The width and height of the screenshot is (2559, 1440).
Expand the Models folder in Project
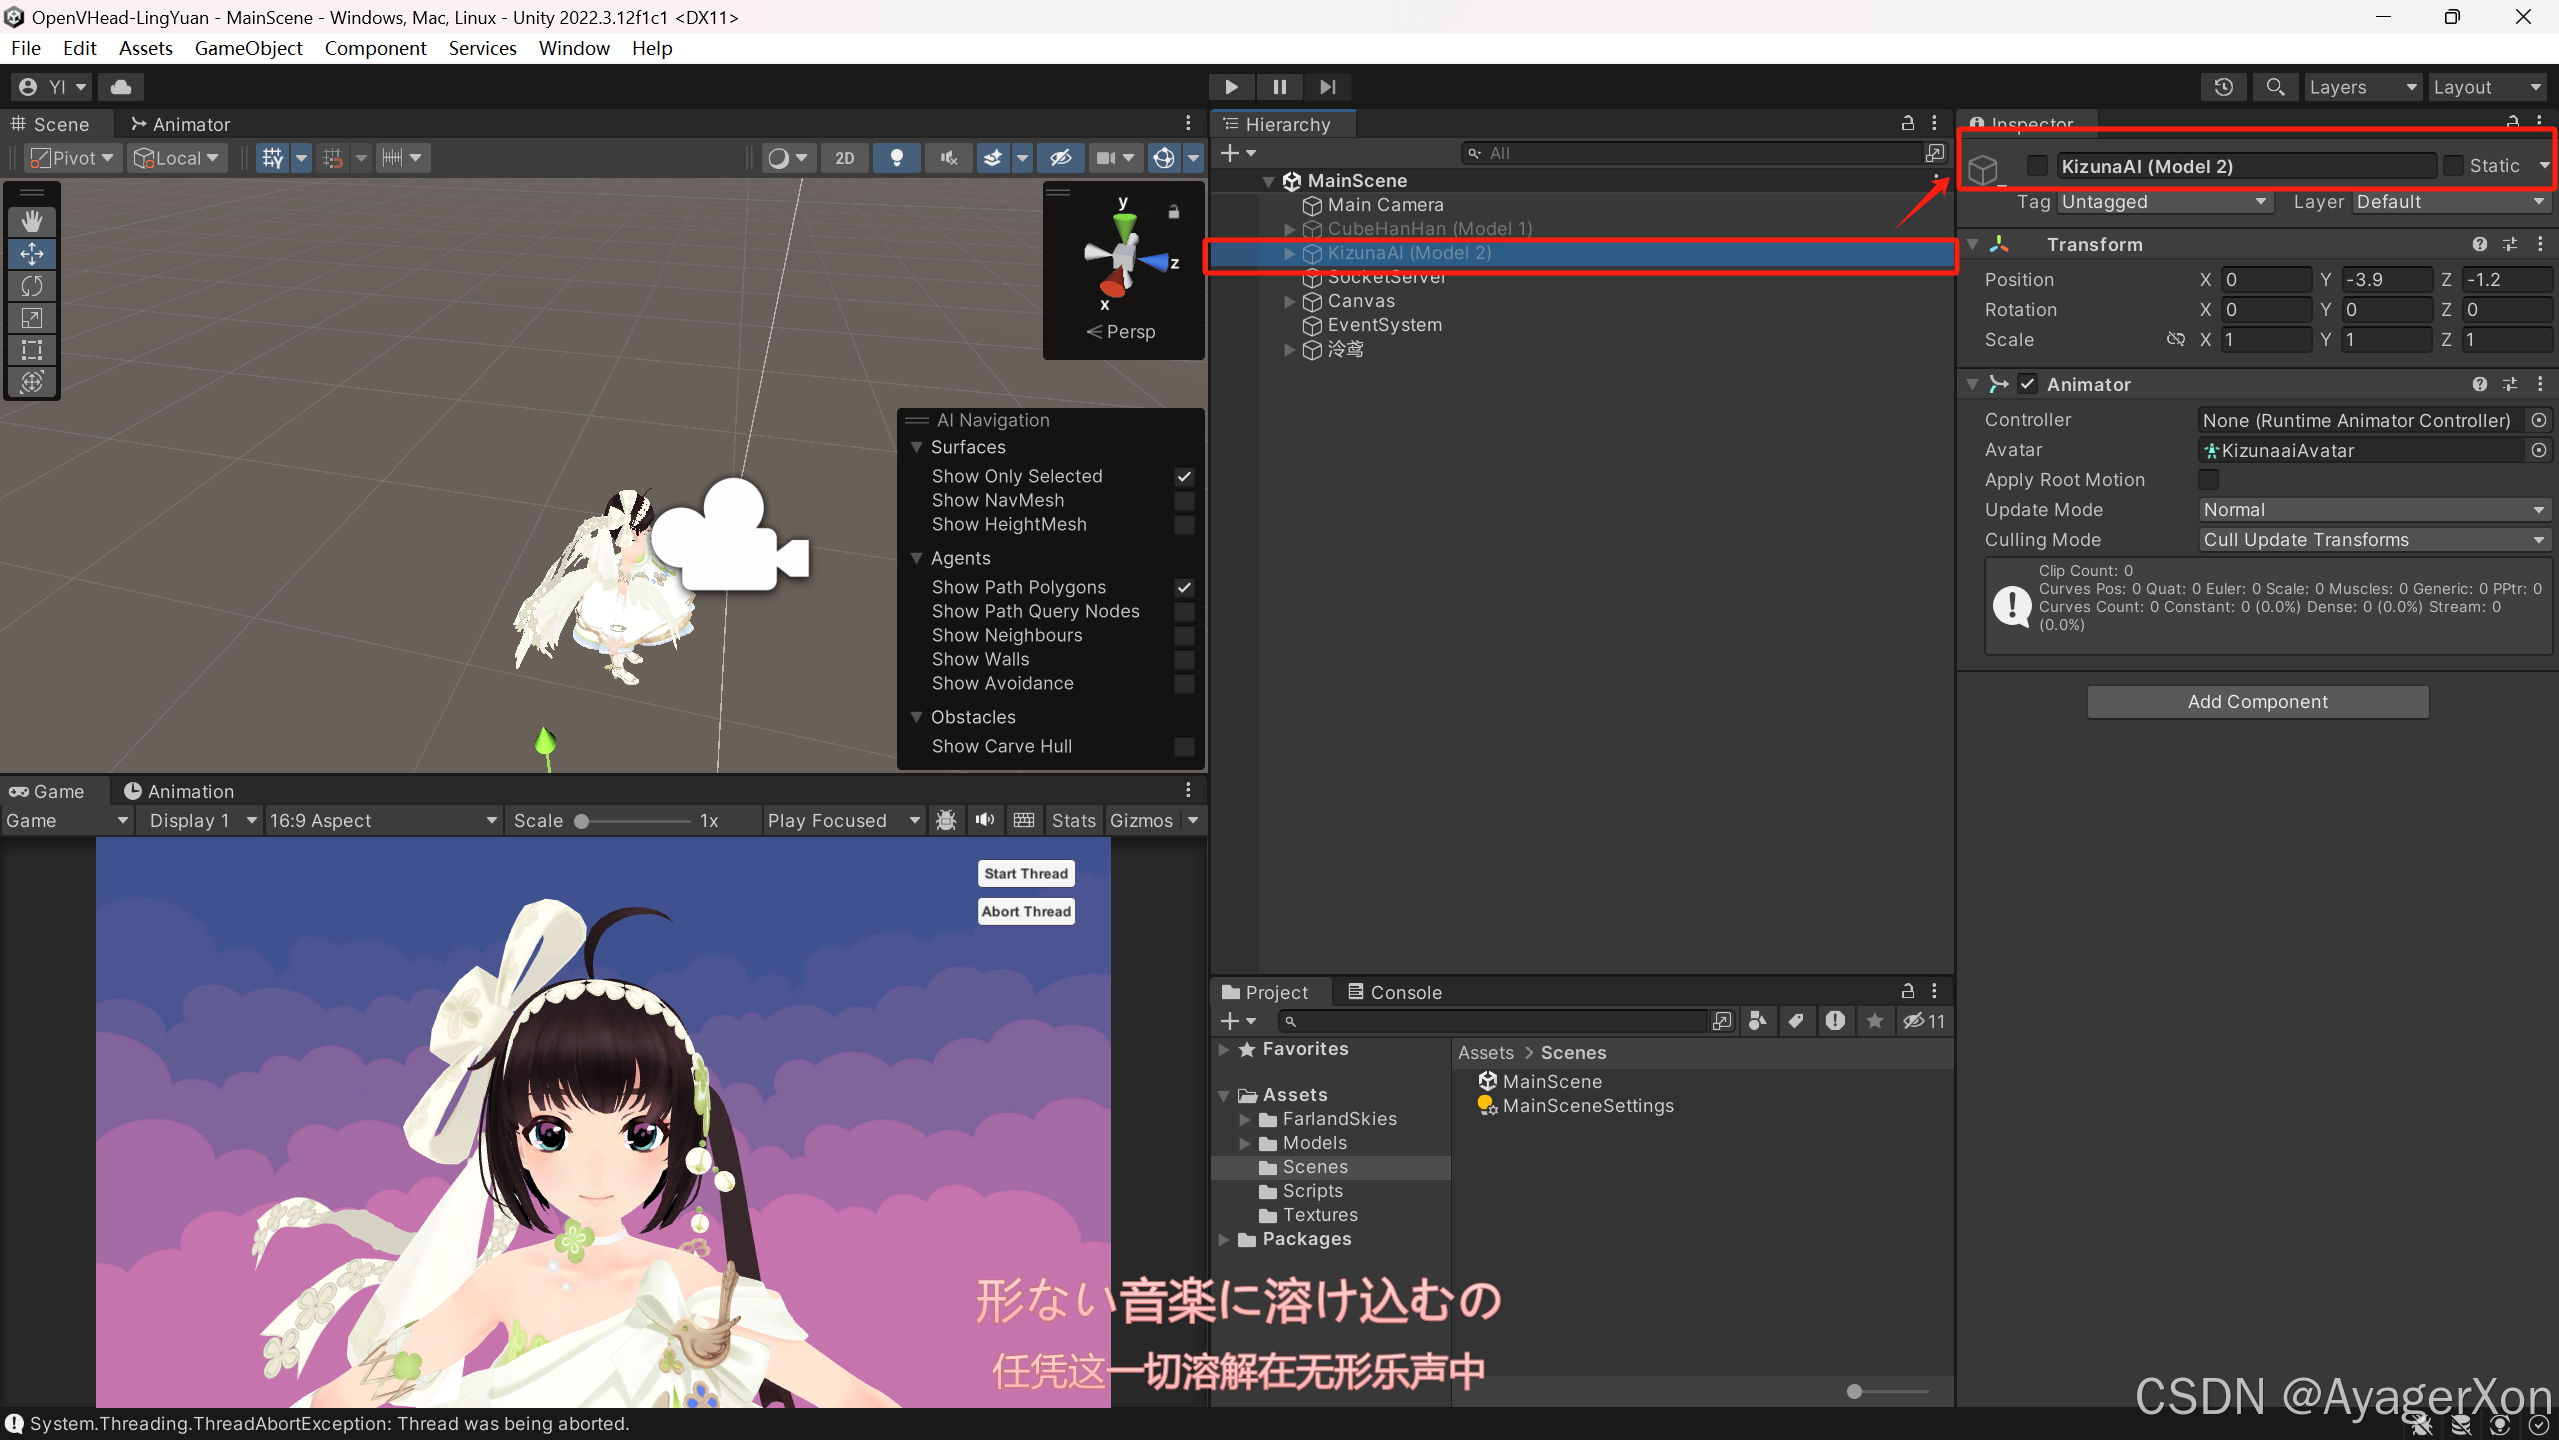[x=1245, y=1143]
